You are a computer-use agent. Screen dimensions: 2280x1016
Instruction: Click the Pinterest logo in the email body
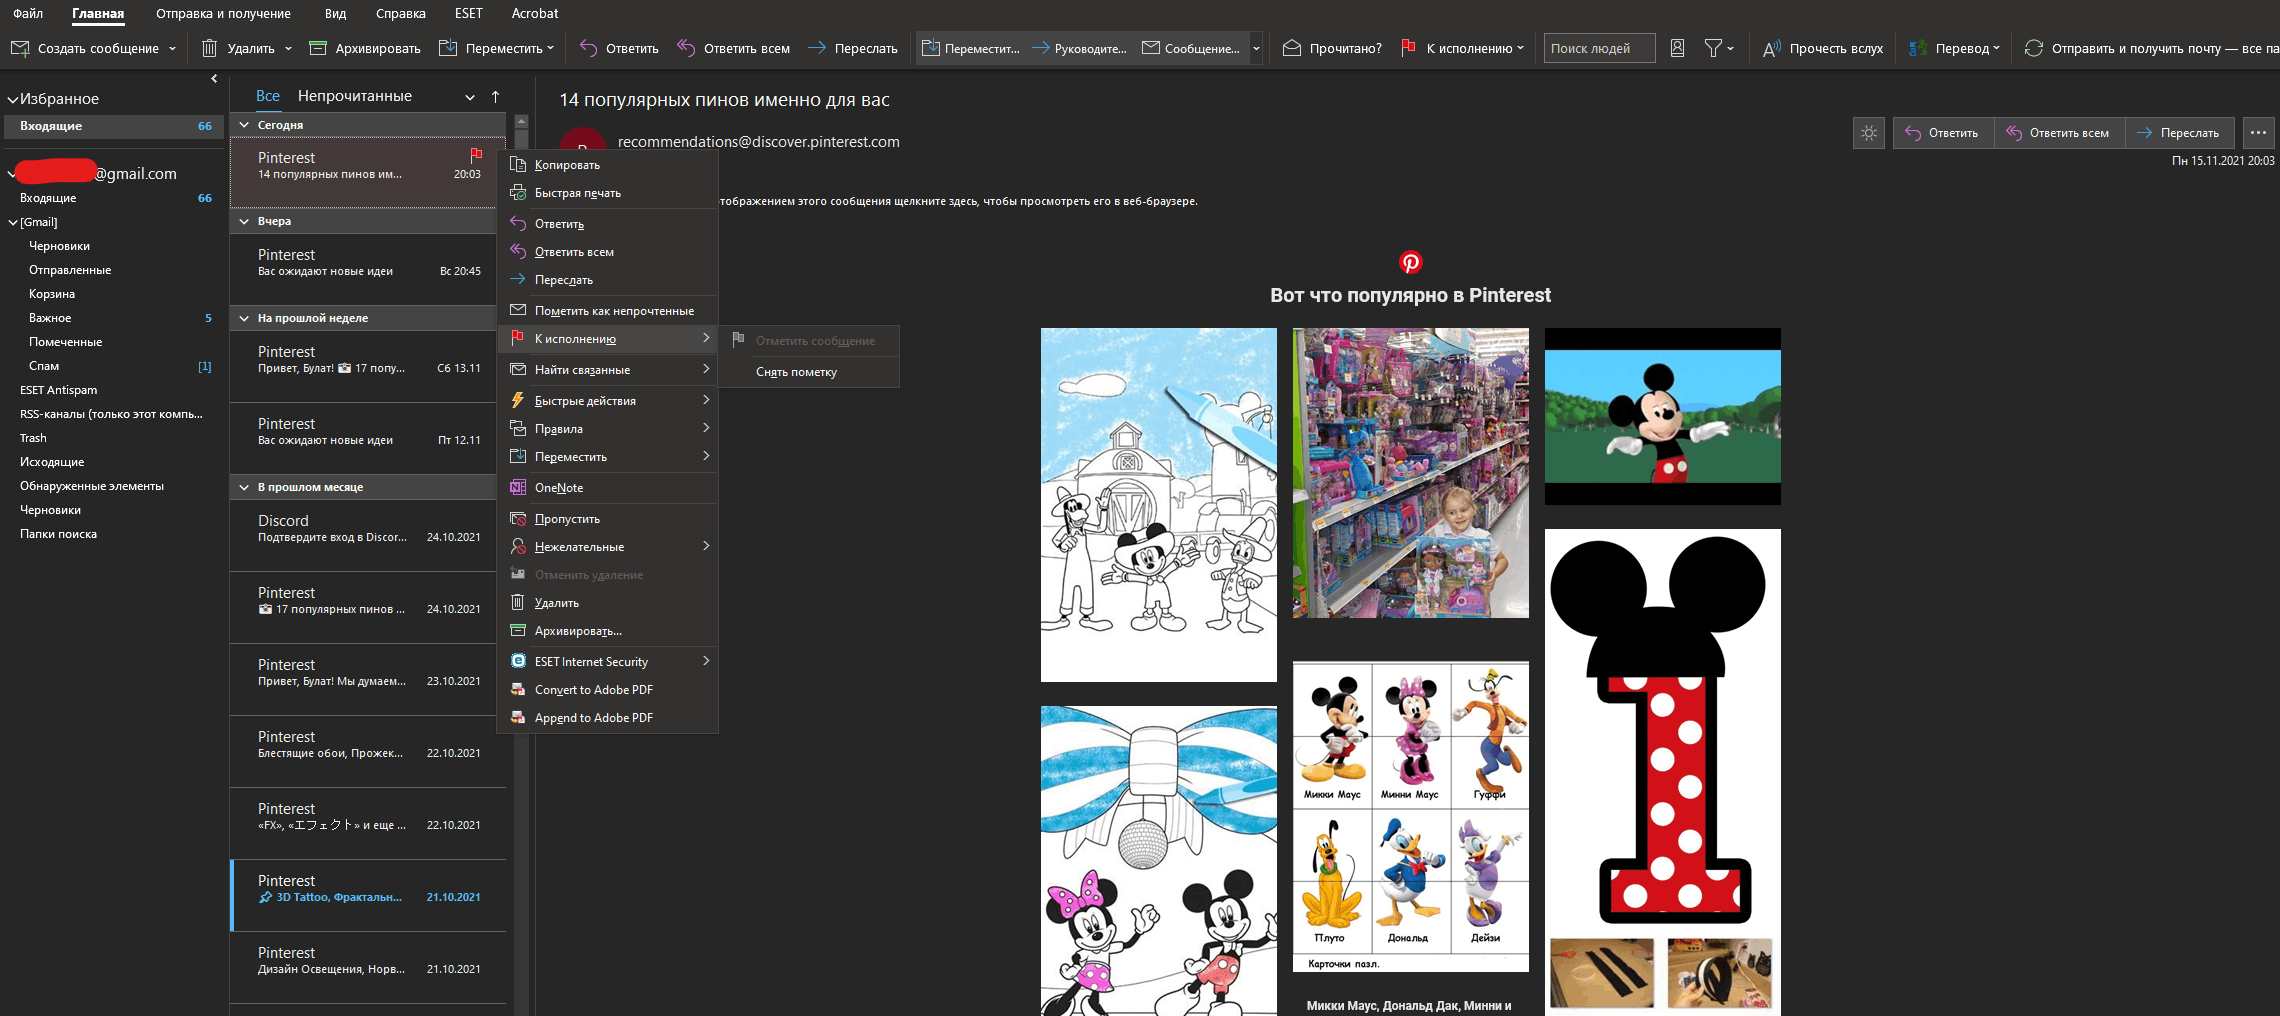[1410, 262]
